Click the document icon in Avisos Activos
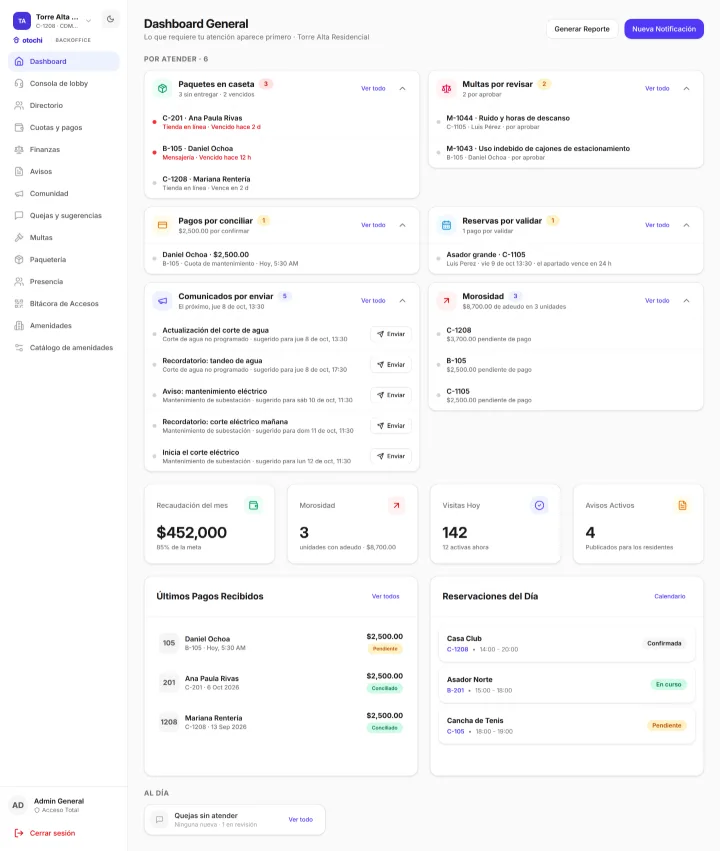Image resolution: width=720 pixels, height=851 pixels. 682,505
